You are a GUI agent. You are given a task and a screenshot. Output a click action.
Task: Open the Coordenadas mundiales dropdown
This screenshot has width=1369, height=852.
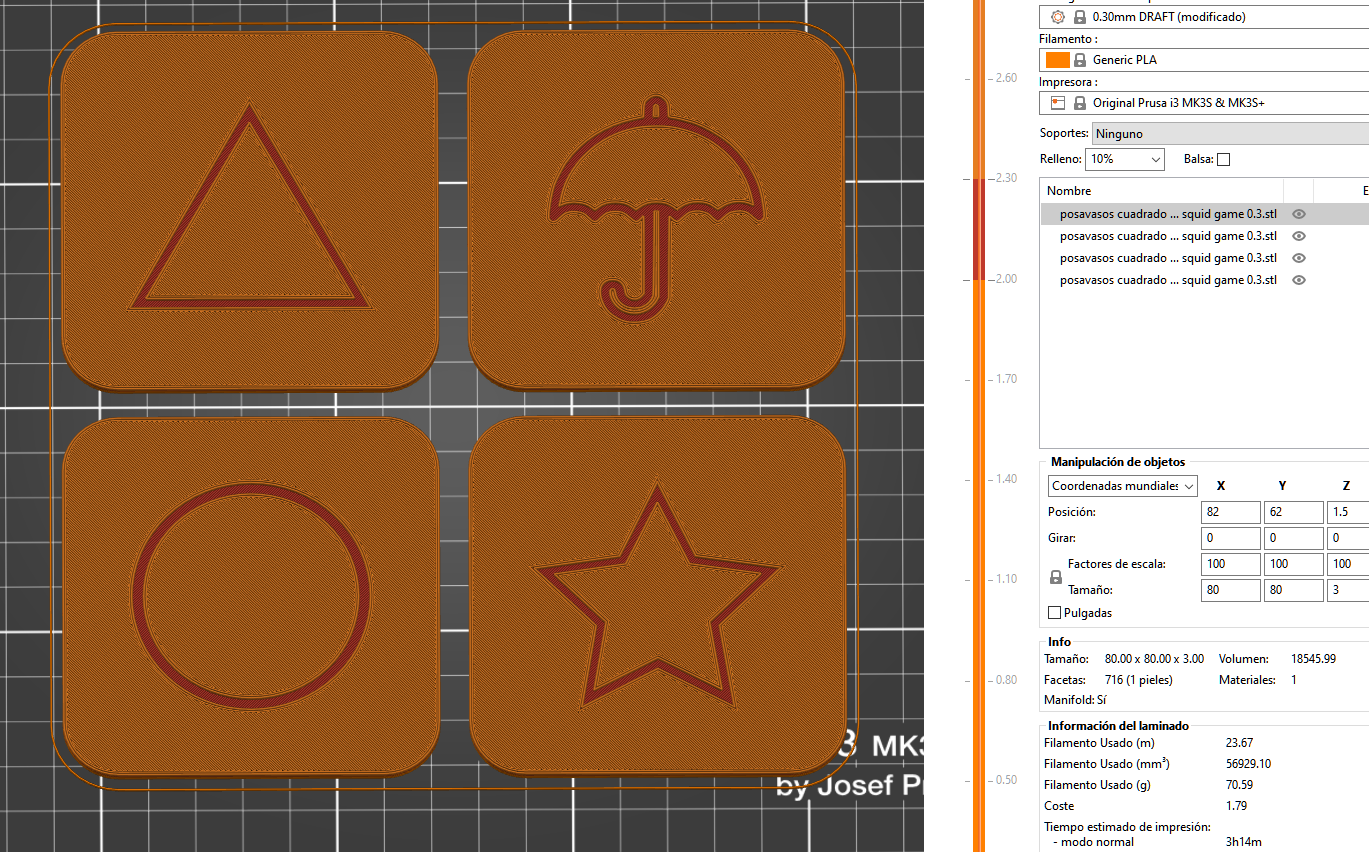click(1122, 486)
